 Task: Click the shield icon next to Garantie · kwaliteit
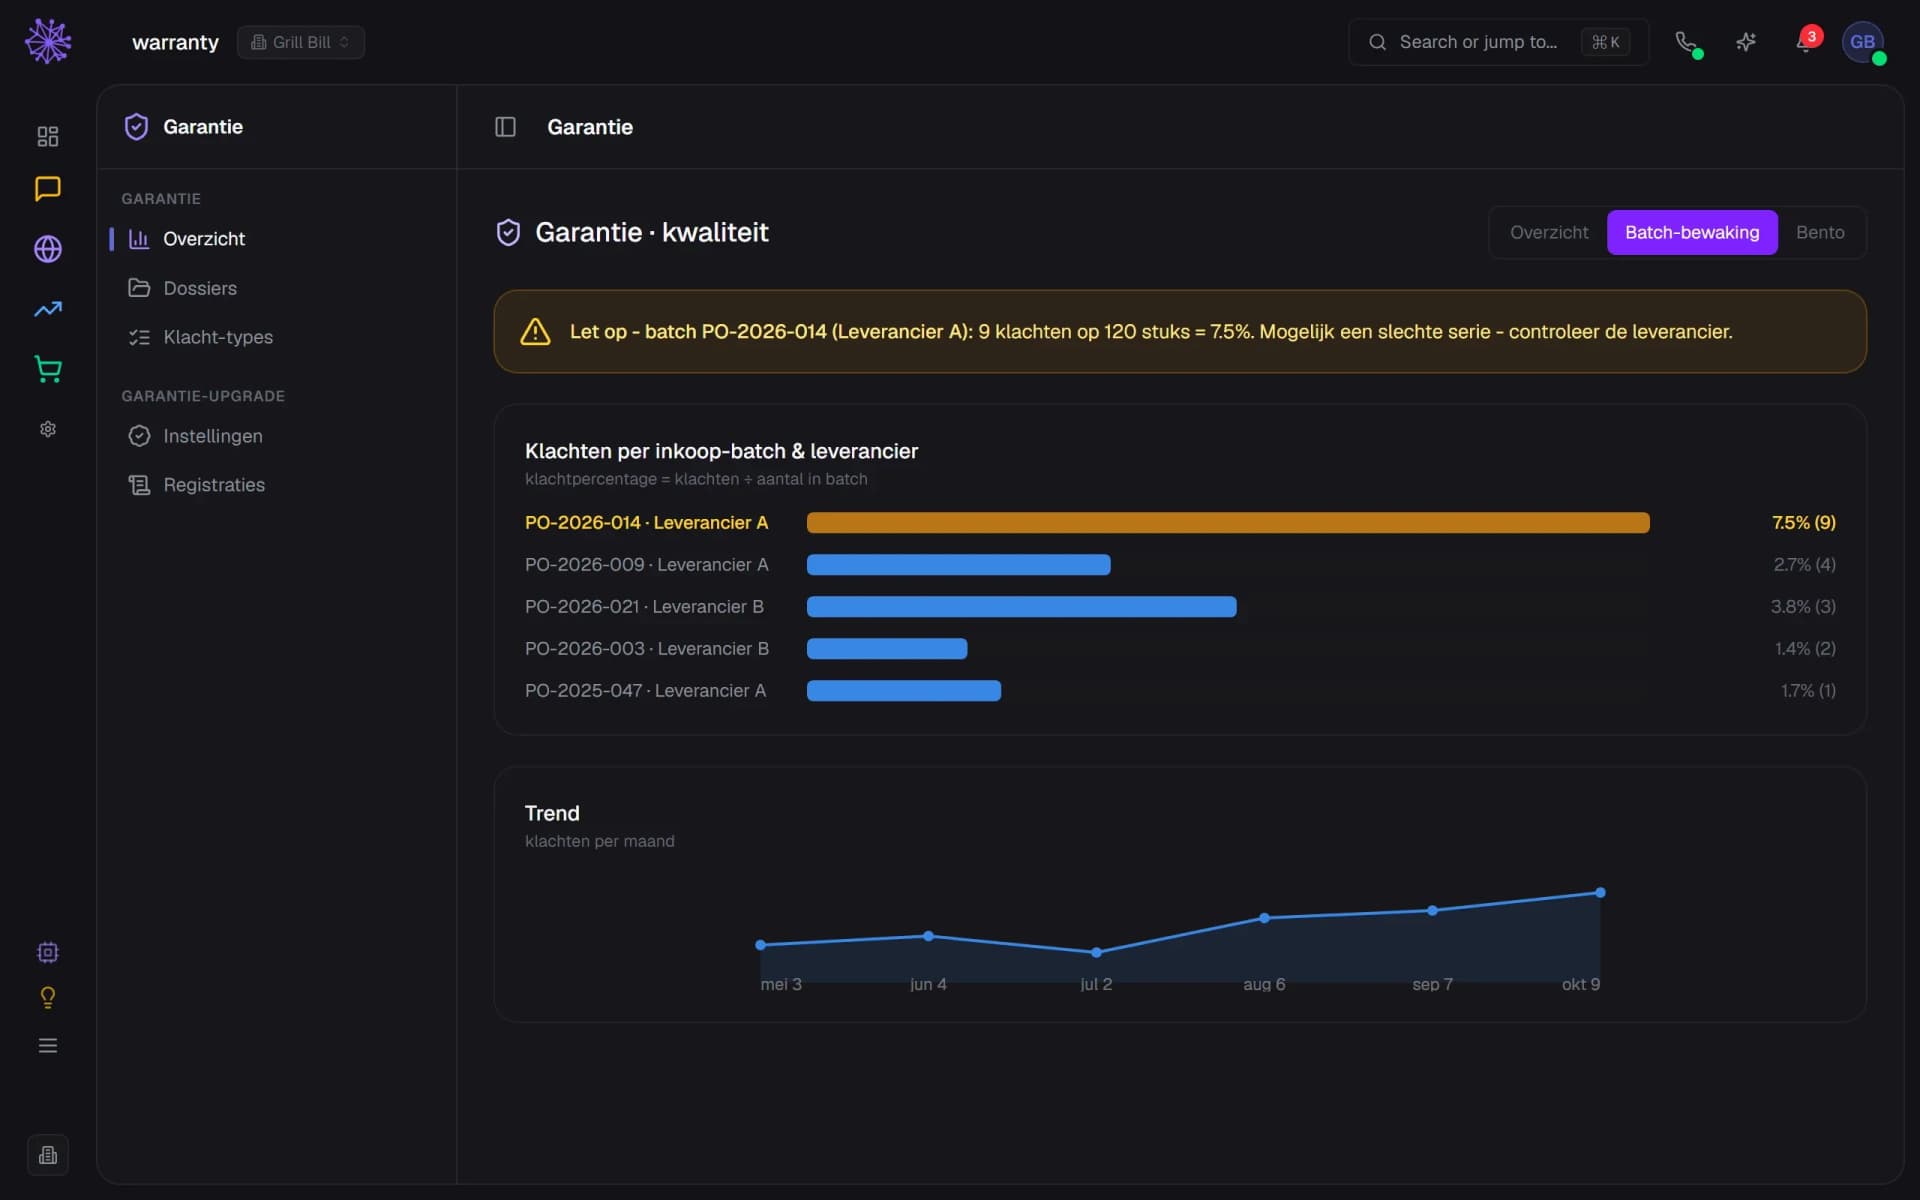pyautogui.click(x=508, y=233)
